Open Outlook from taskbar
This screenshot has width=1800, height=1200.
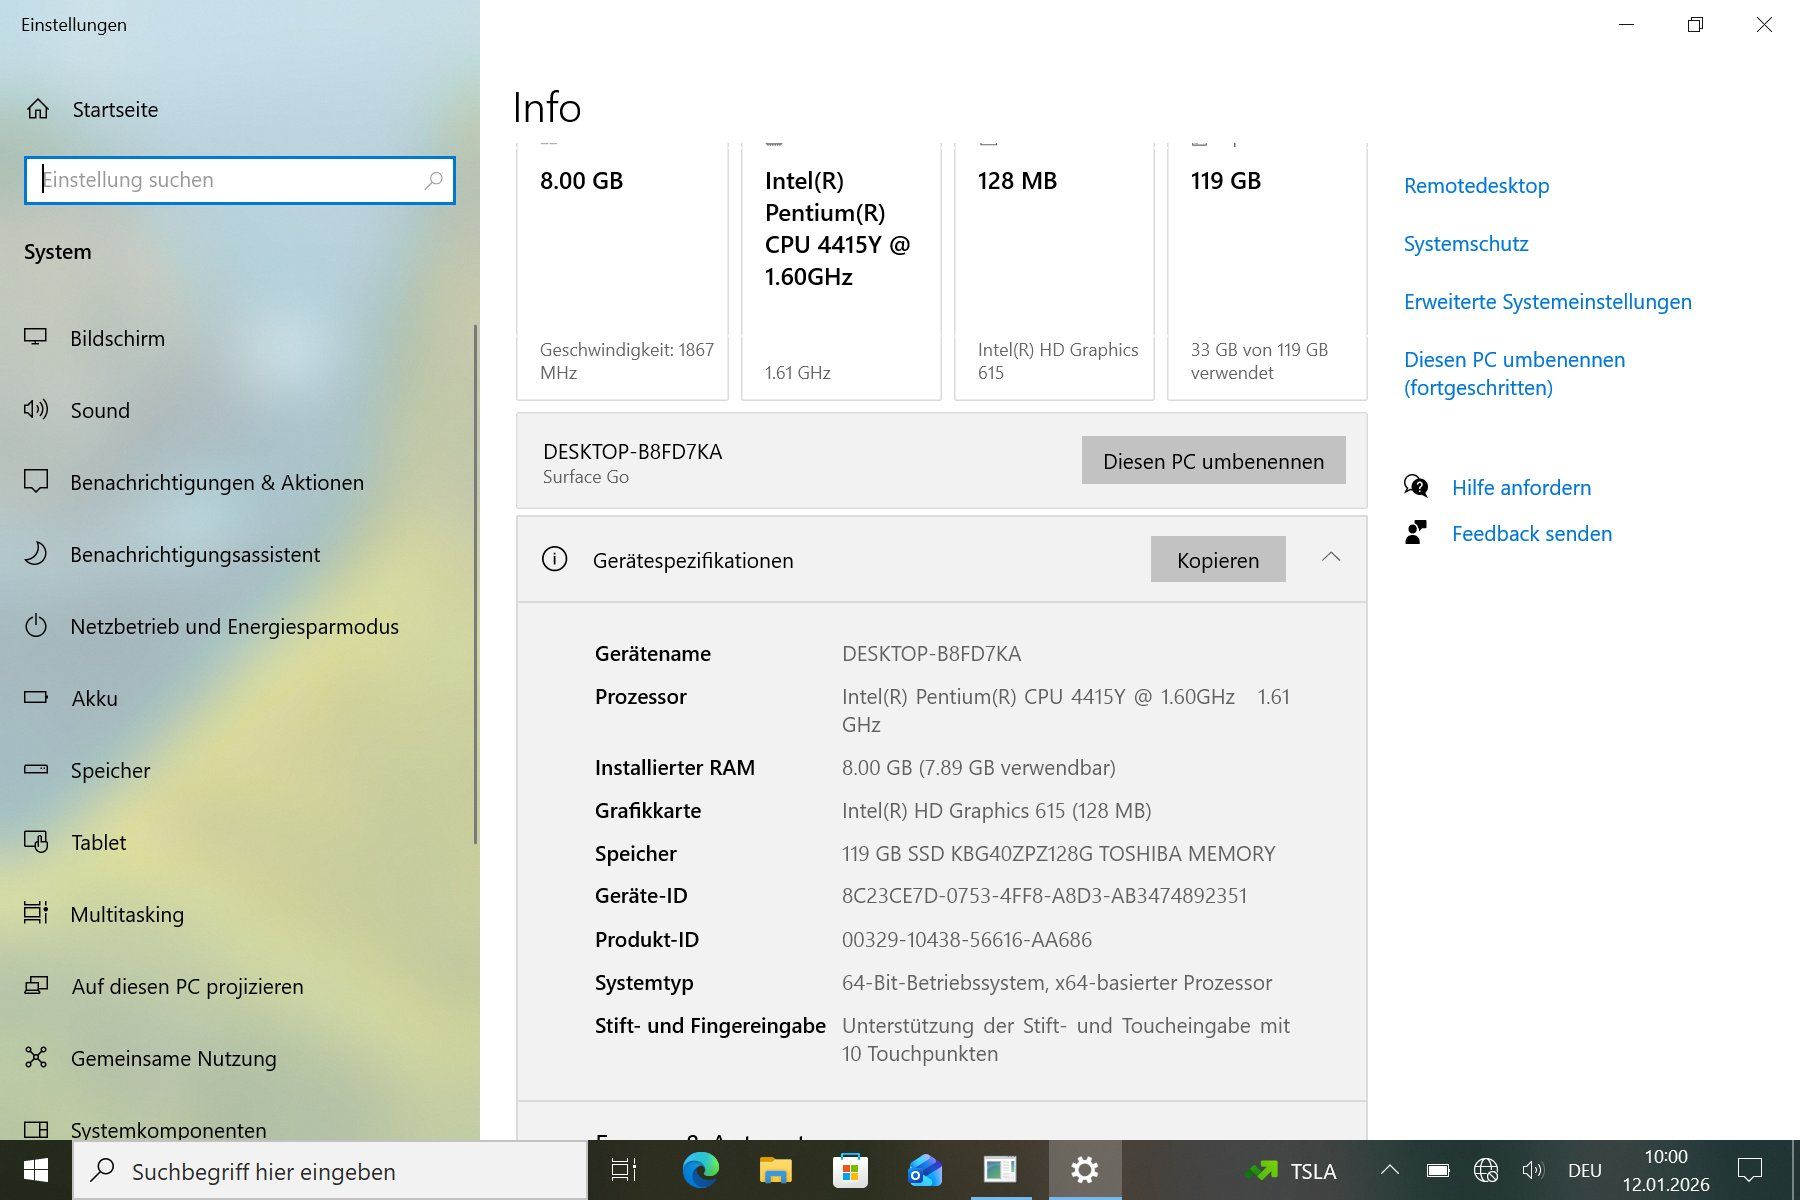coord(925,1170)
